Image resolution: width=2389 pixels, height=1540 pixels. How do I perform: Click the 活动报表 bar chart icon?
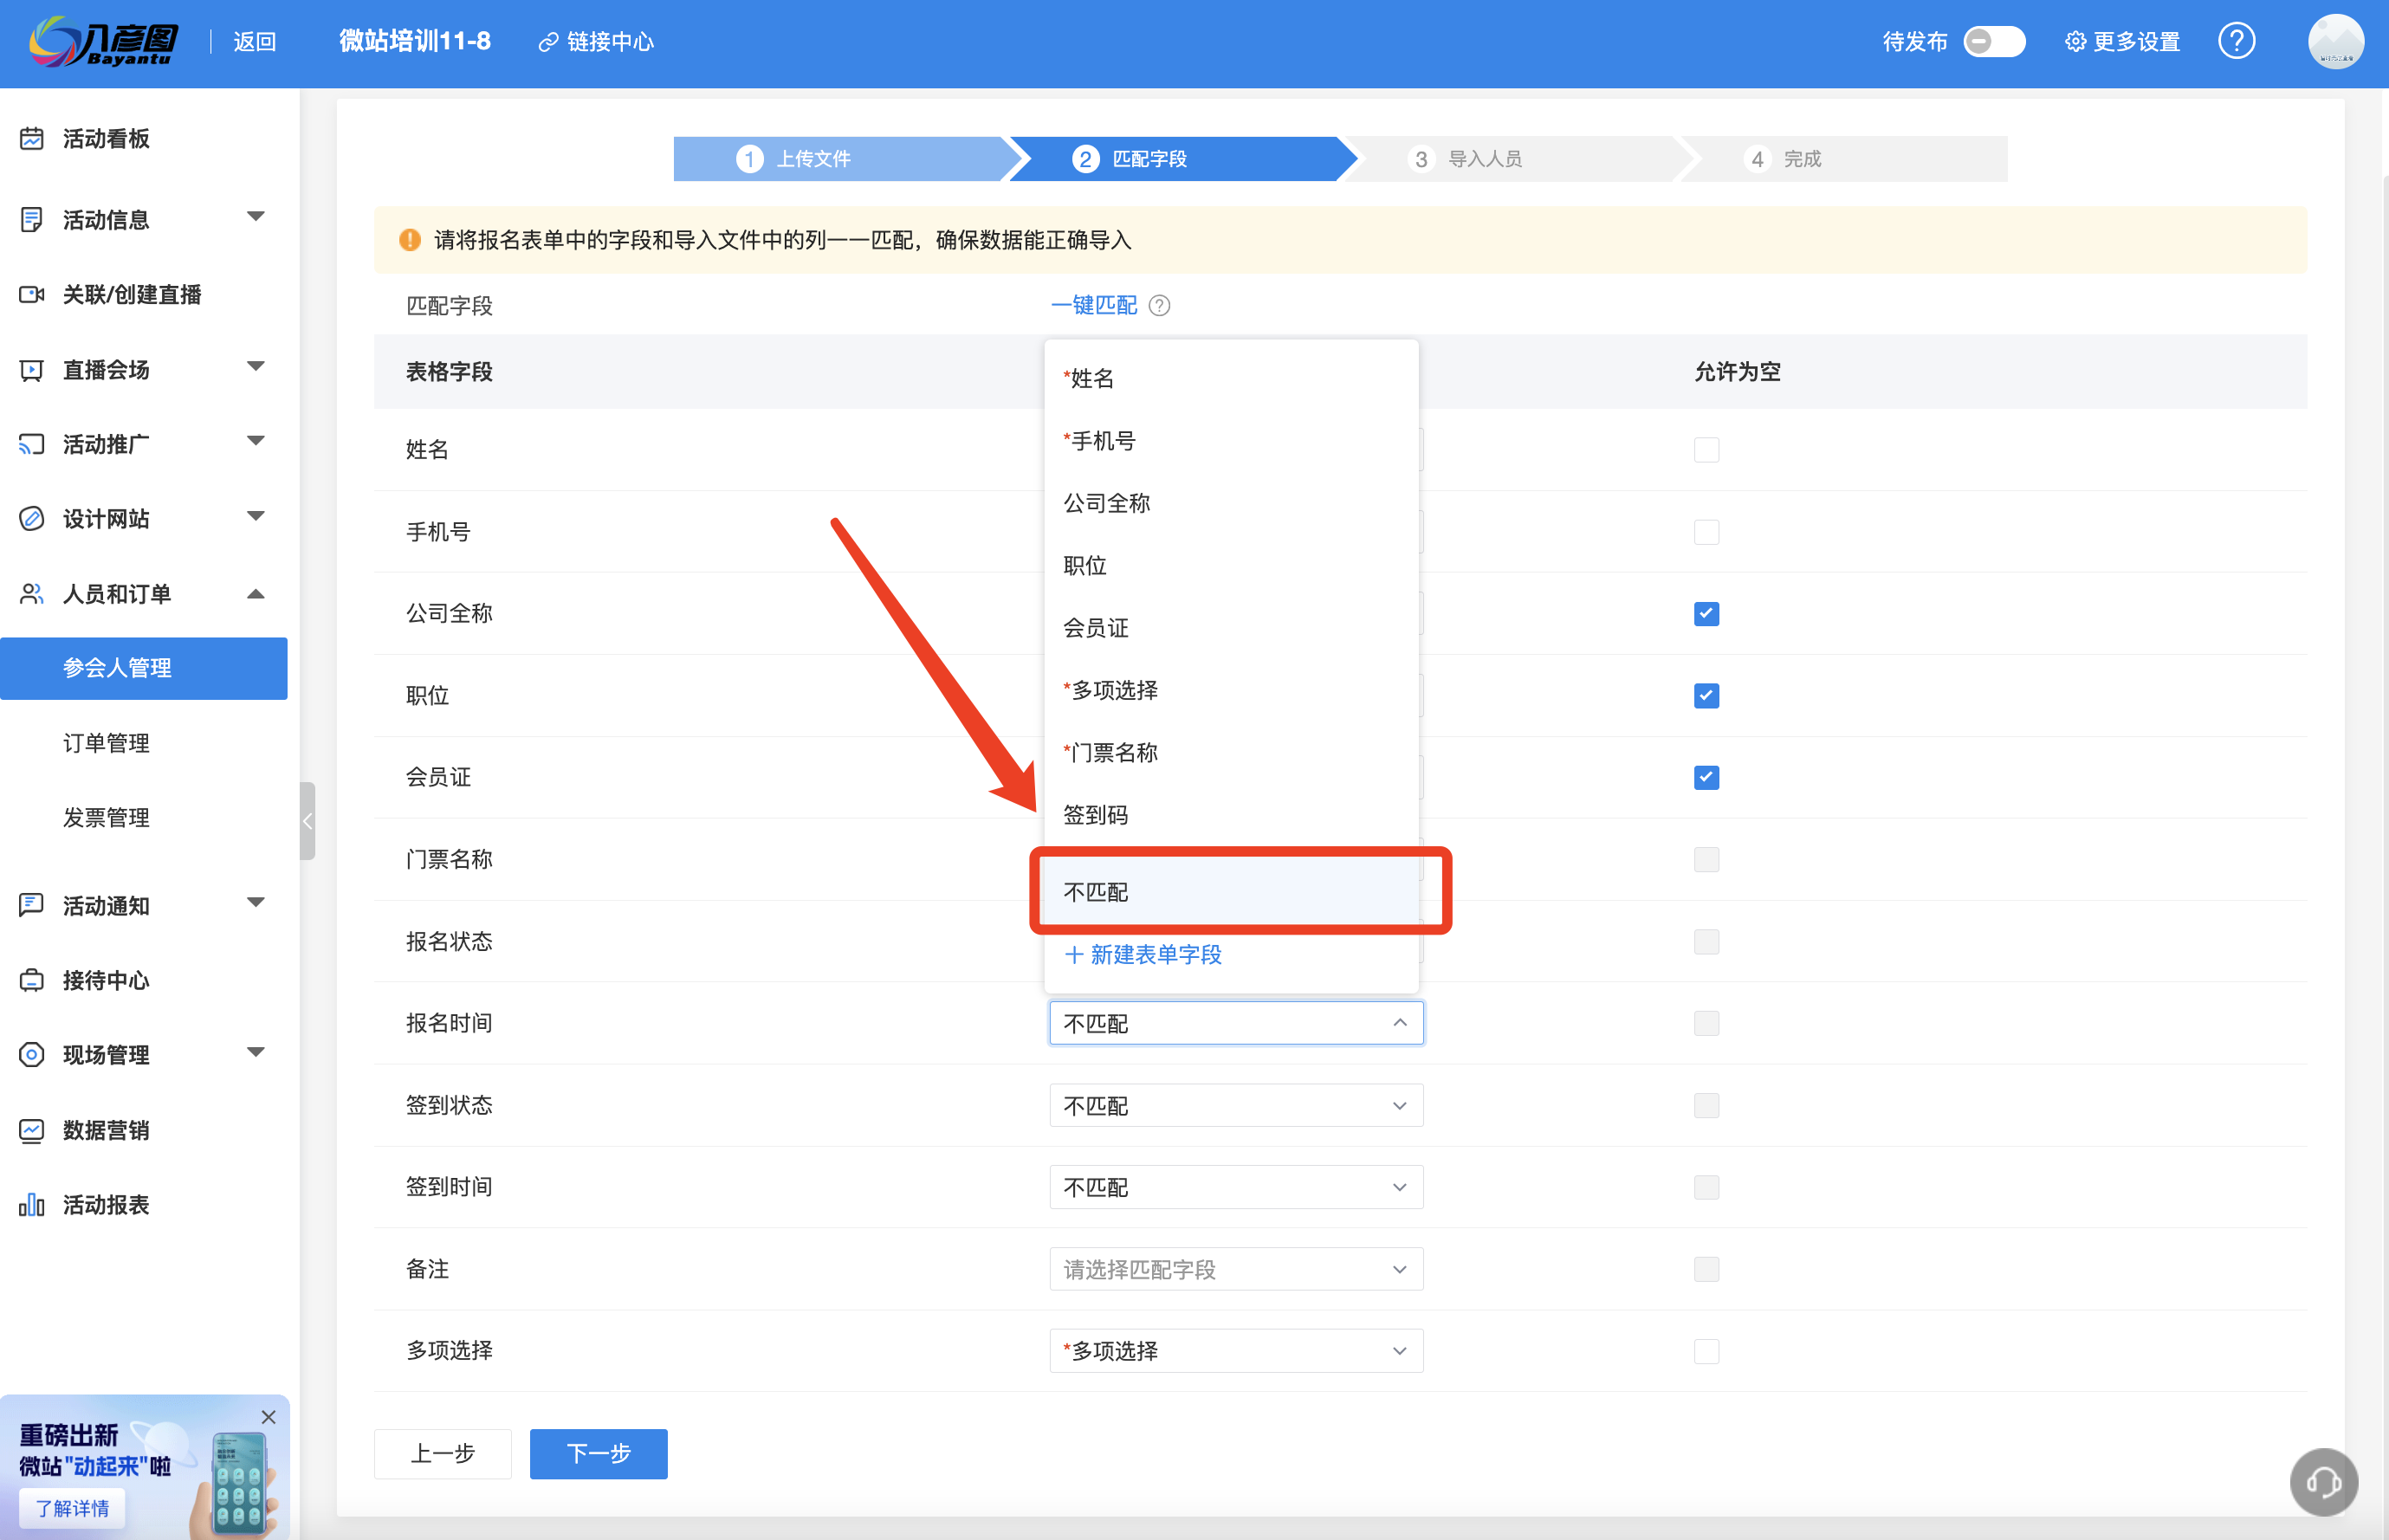32,1204
